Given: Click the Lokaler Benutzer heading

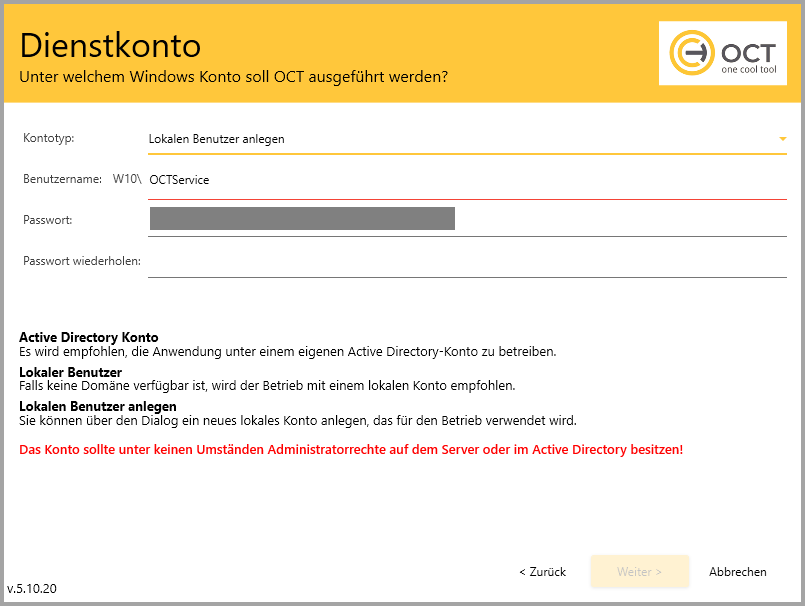Looking at the screenshot, I should tap(70, 372).
